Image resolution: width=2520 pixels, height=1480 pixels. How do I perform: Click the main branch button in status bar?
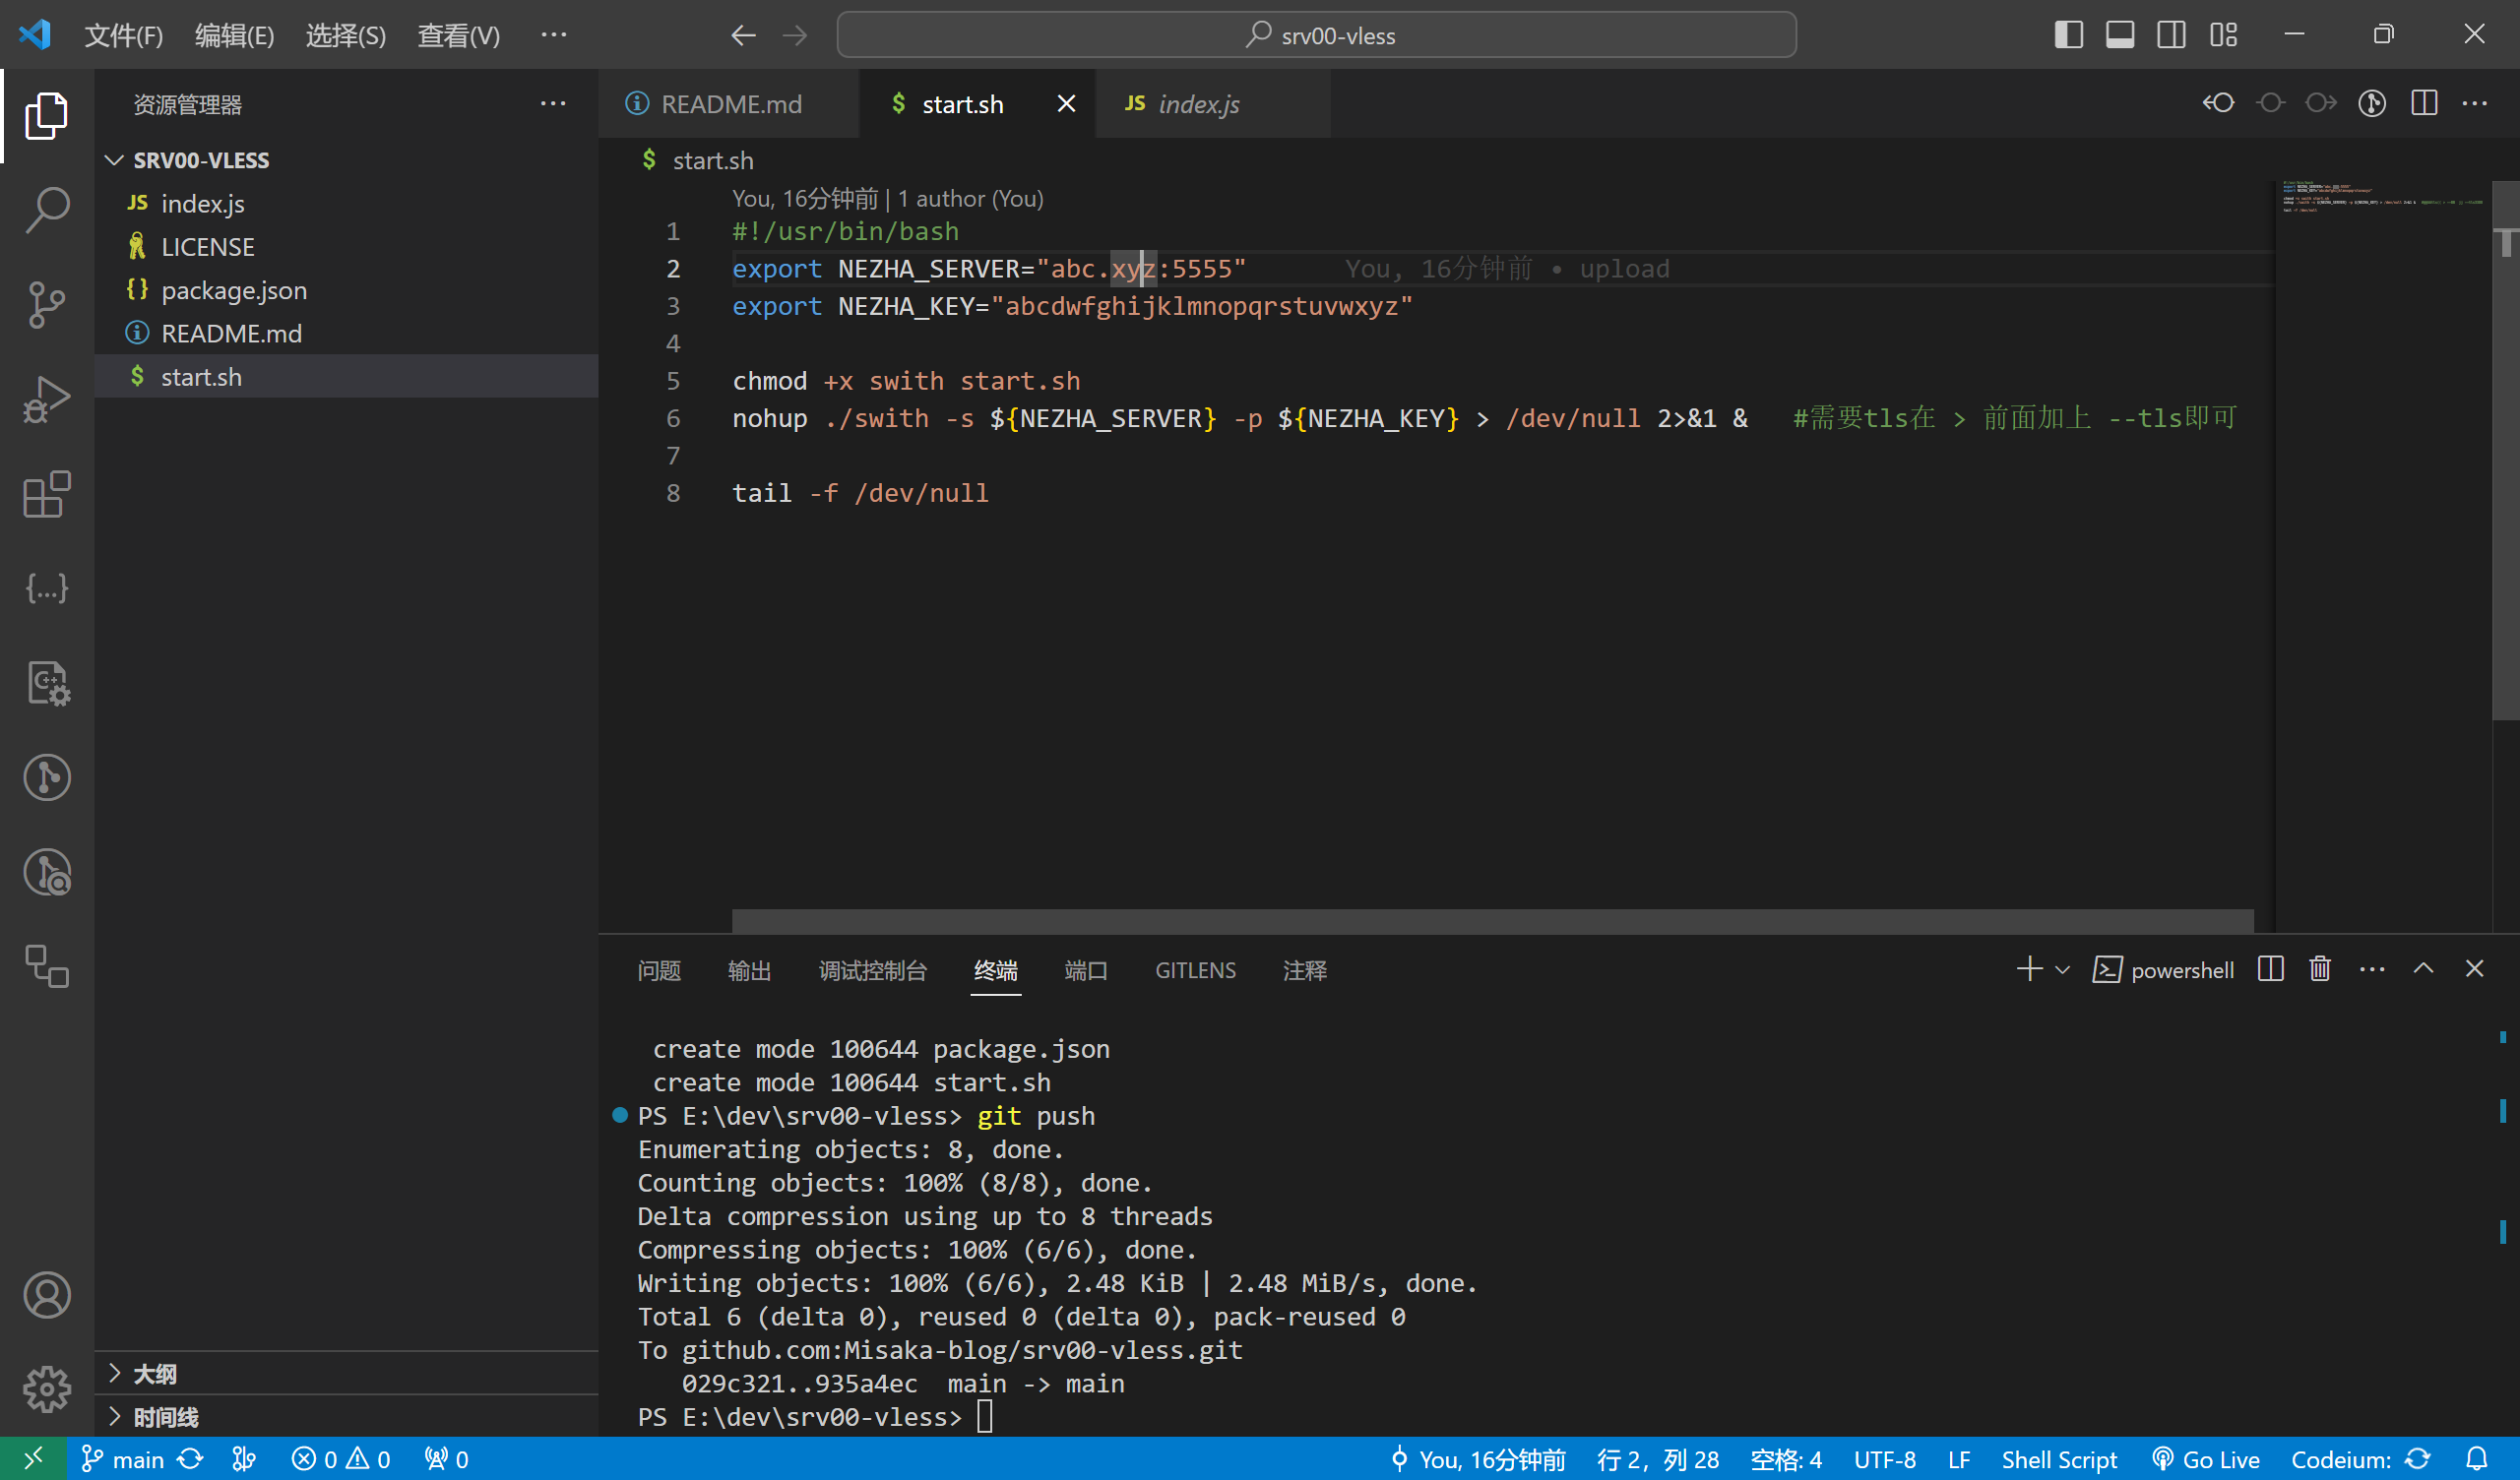(x=123, y=1460)
